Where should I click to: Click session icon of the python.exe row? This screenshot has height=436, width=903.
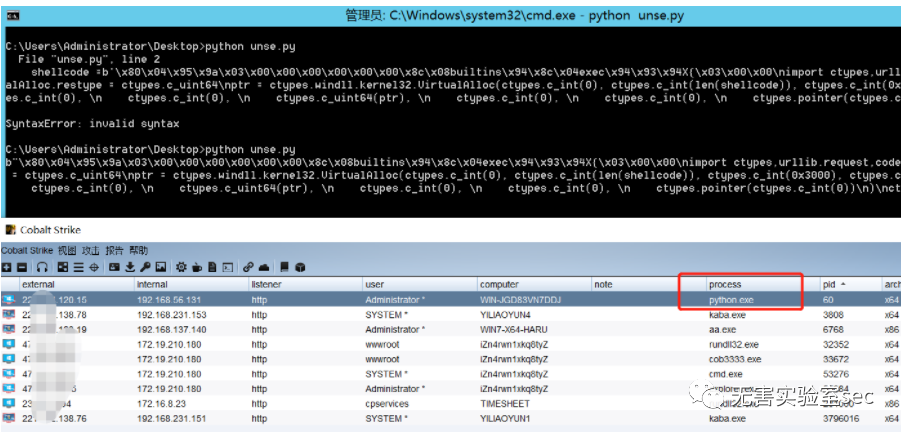pos(8,299)
